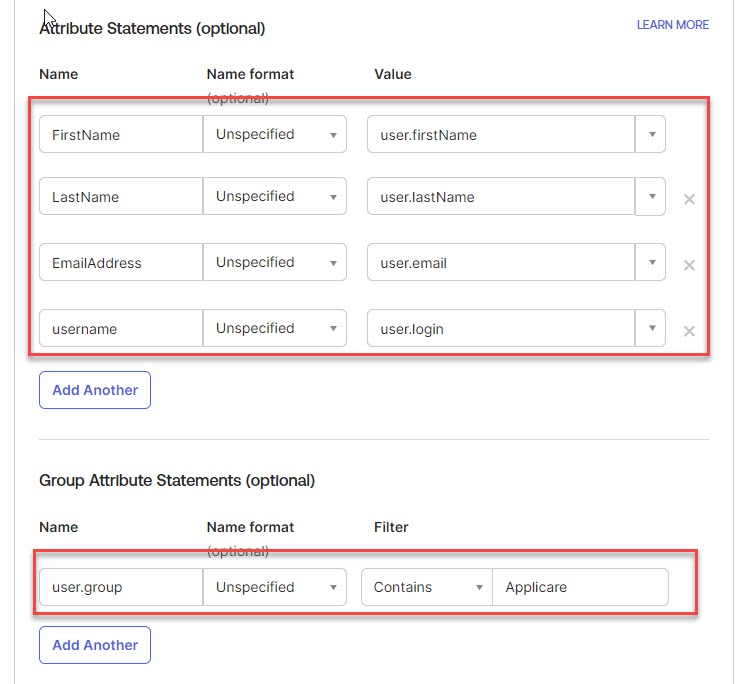
Task: Click Add Another under Group Attribute Statements
Action: click(x=95, y=645)
